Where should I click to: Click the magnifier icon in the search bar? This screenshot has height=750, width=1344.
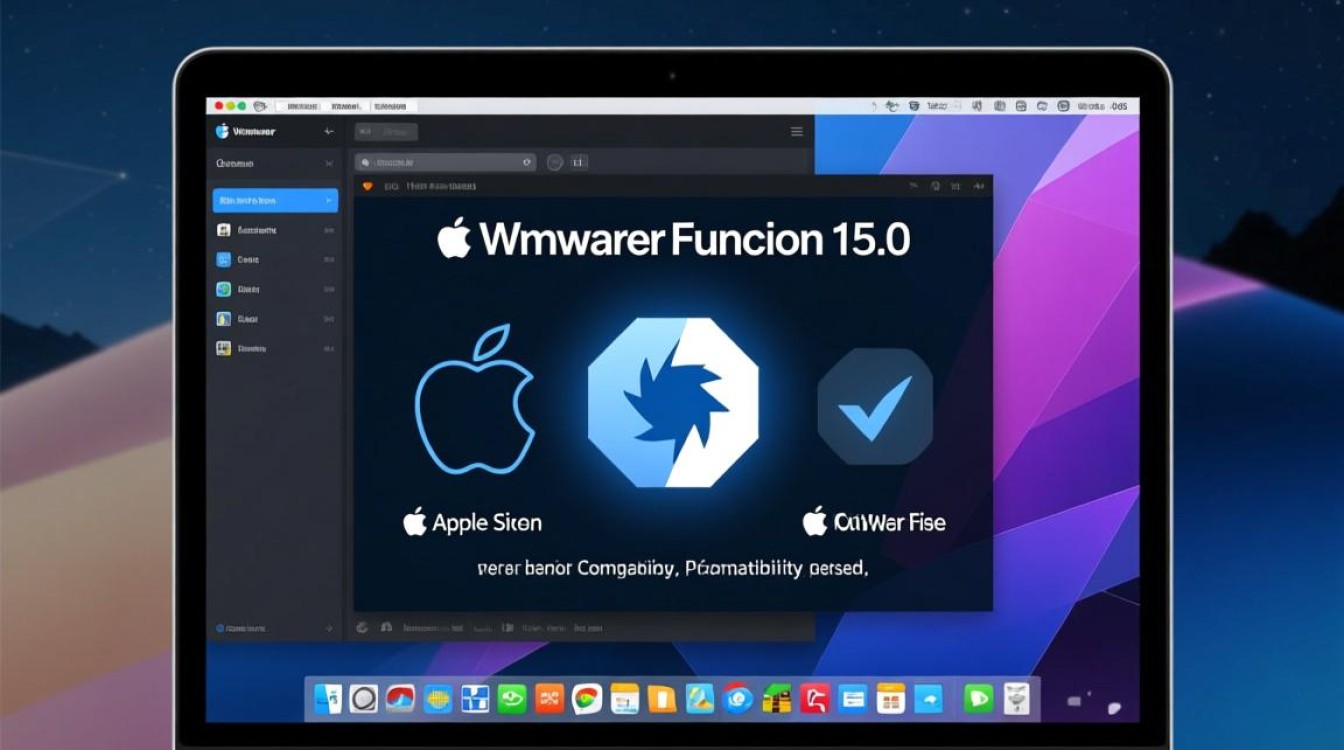[x=366, y=162]
